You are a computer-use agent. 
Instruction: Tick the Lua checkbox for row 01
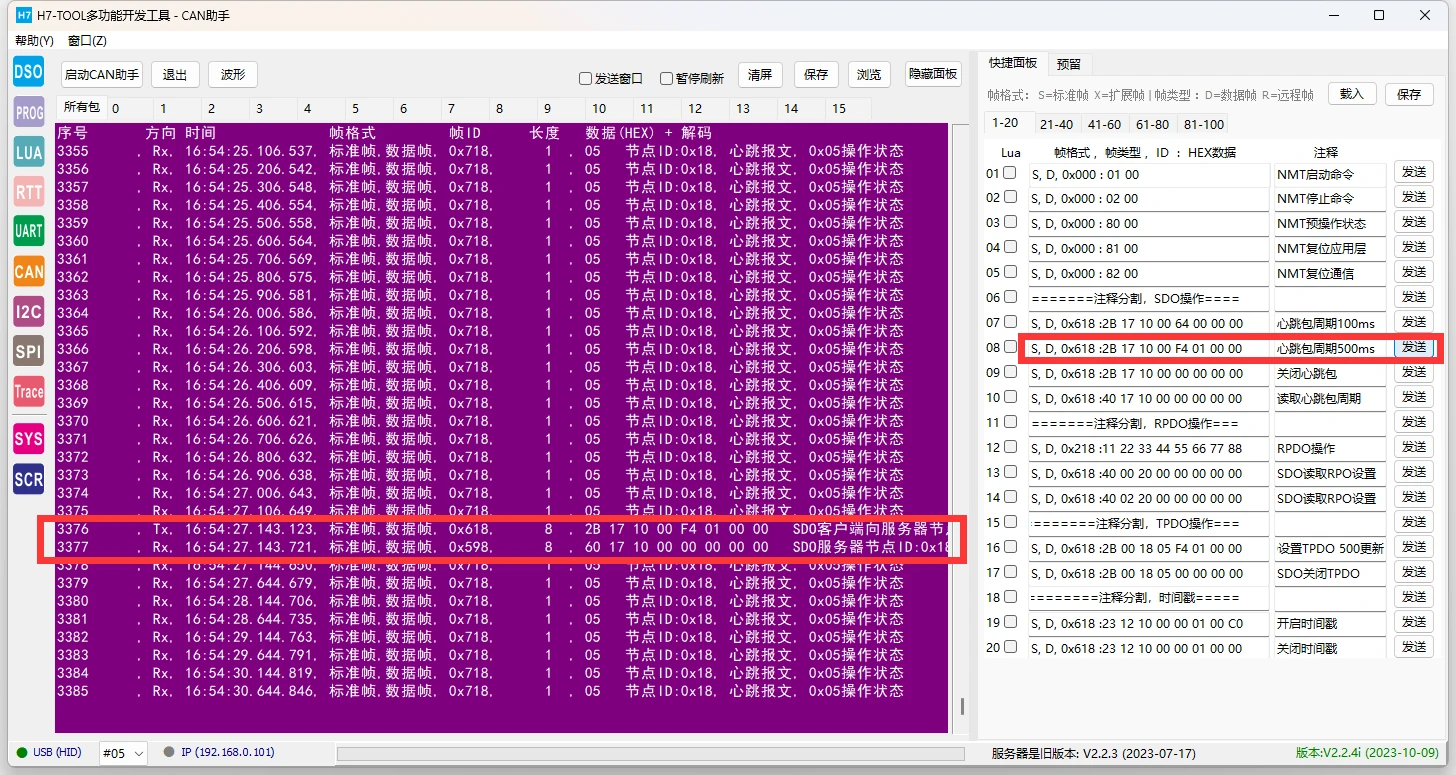click(1010, 173)
